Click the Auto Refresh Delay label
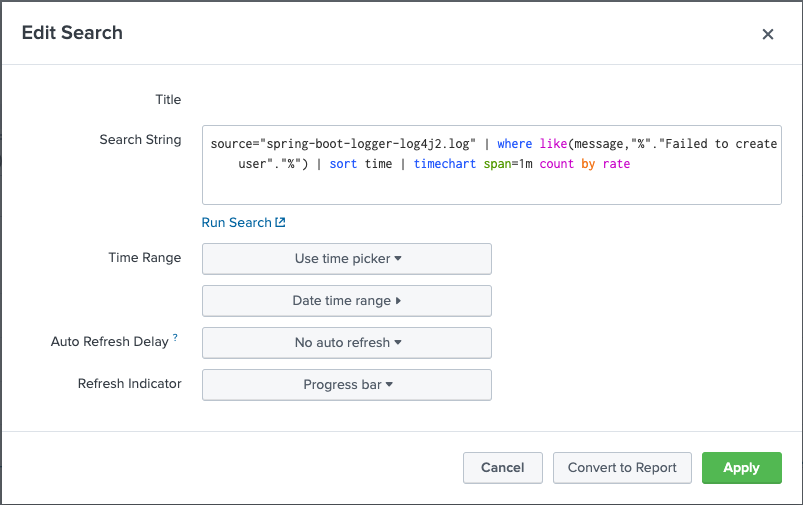 (x=110, y=342)
